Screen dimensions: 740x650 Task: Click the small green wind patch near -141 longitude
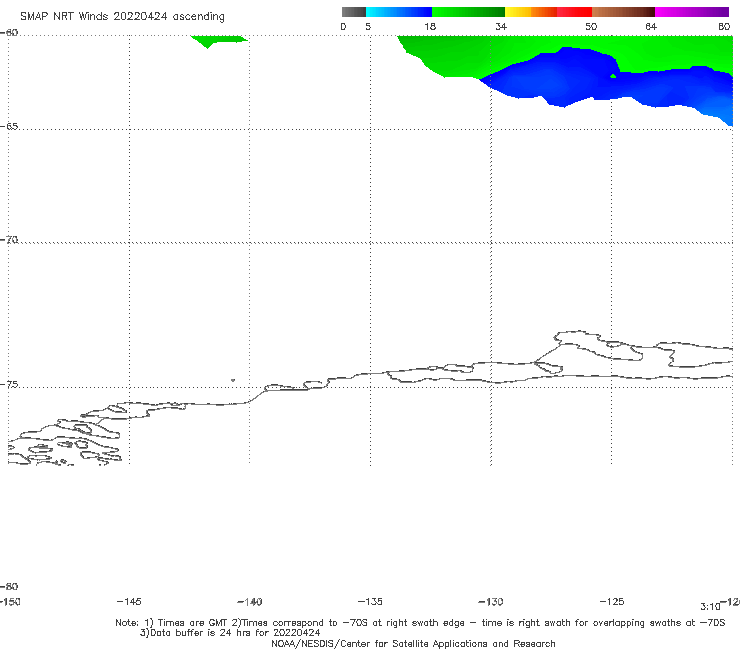218,41
